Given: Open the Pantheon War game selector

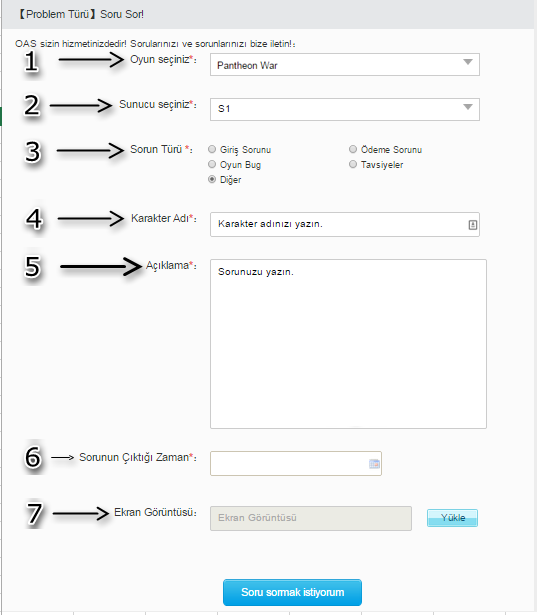Looking at the screenshot, I should 345,65.
